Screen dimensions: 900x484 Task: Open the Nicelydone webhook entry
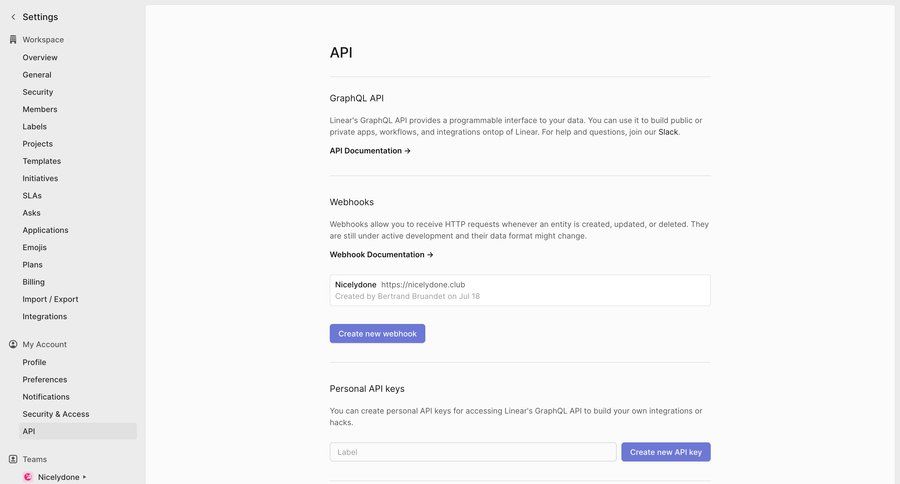click(519, 290)
